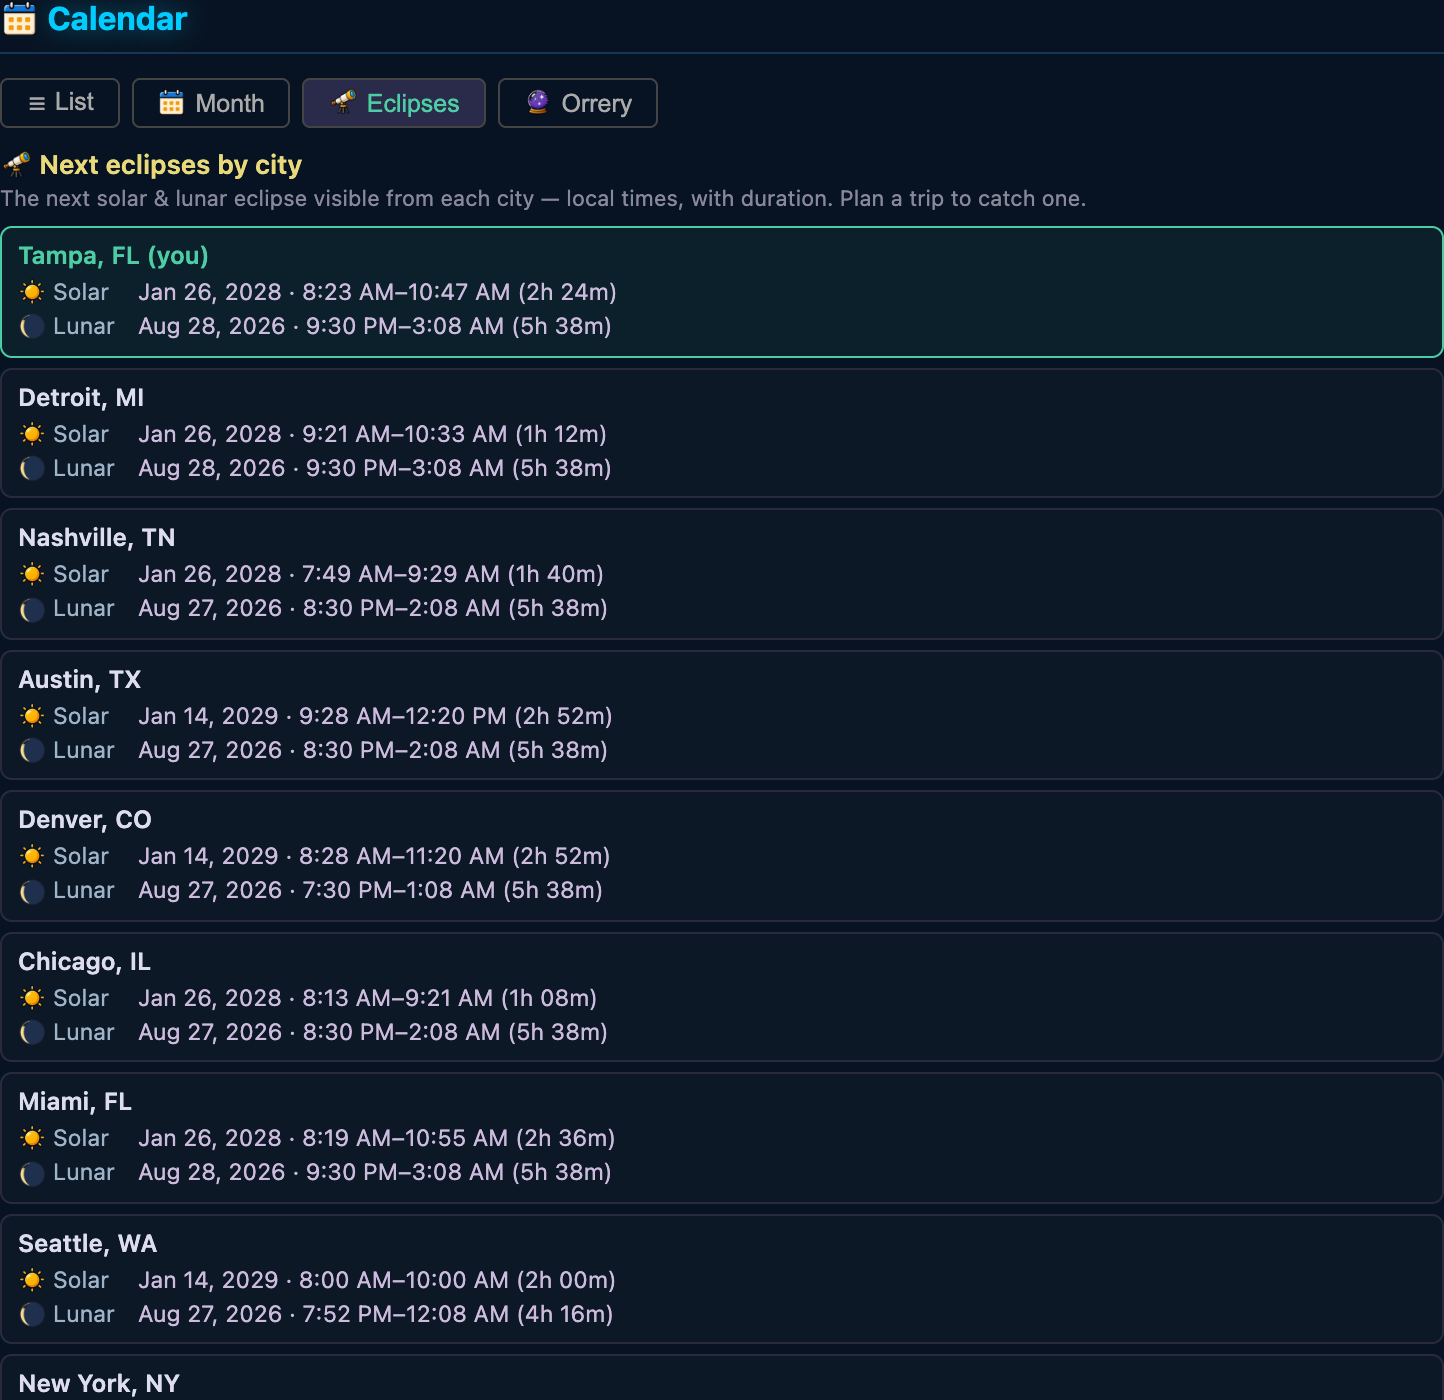The image size is (1444, 1400).
Task: Select the Seattle, WA city title
Action: coord(88,1244)
